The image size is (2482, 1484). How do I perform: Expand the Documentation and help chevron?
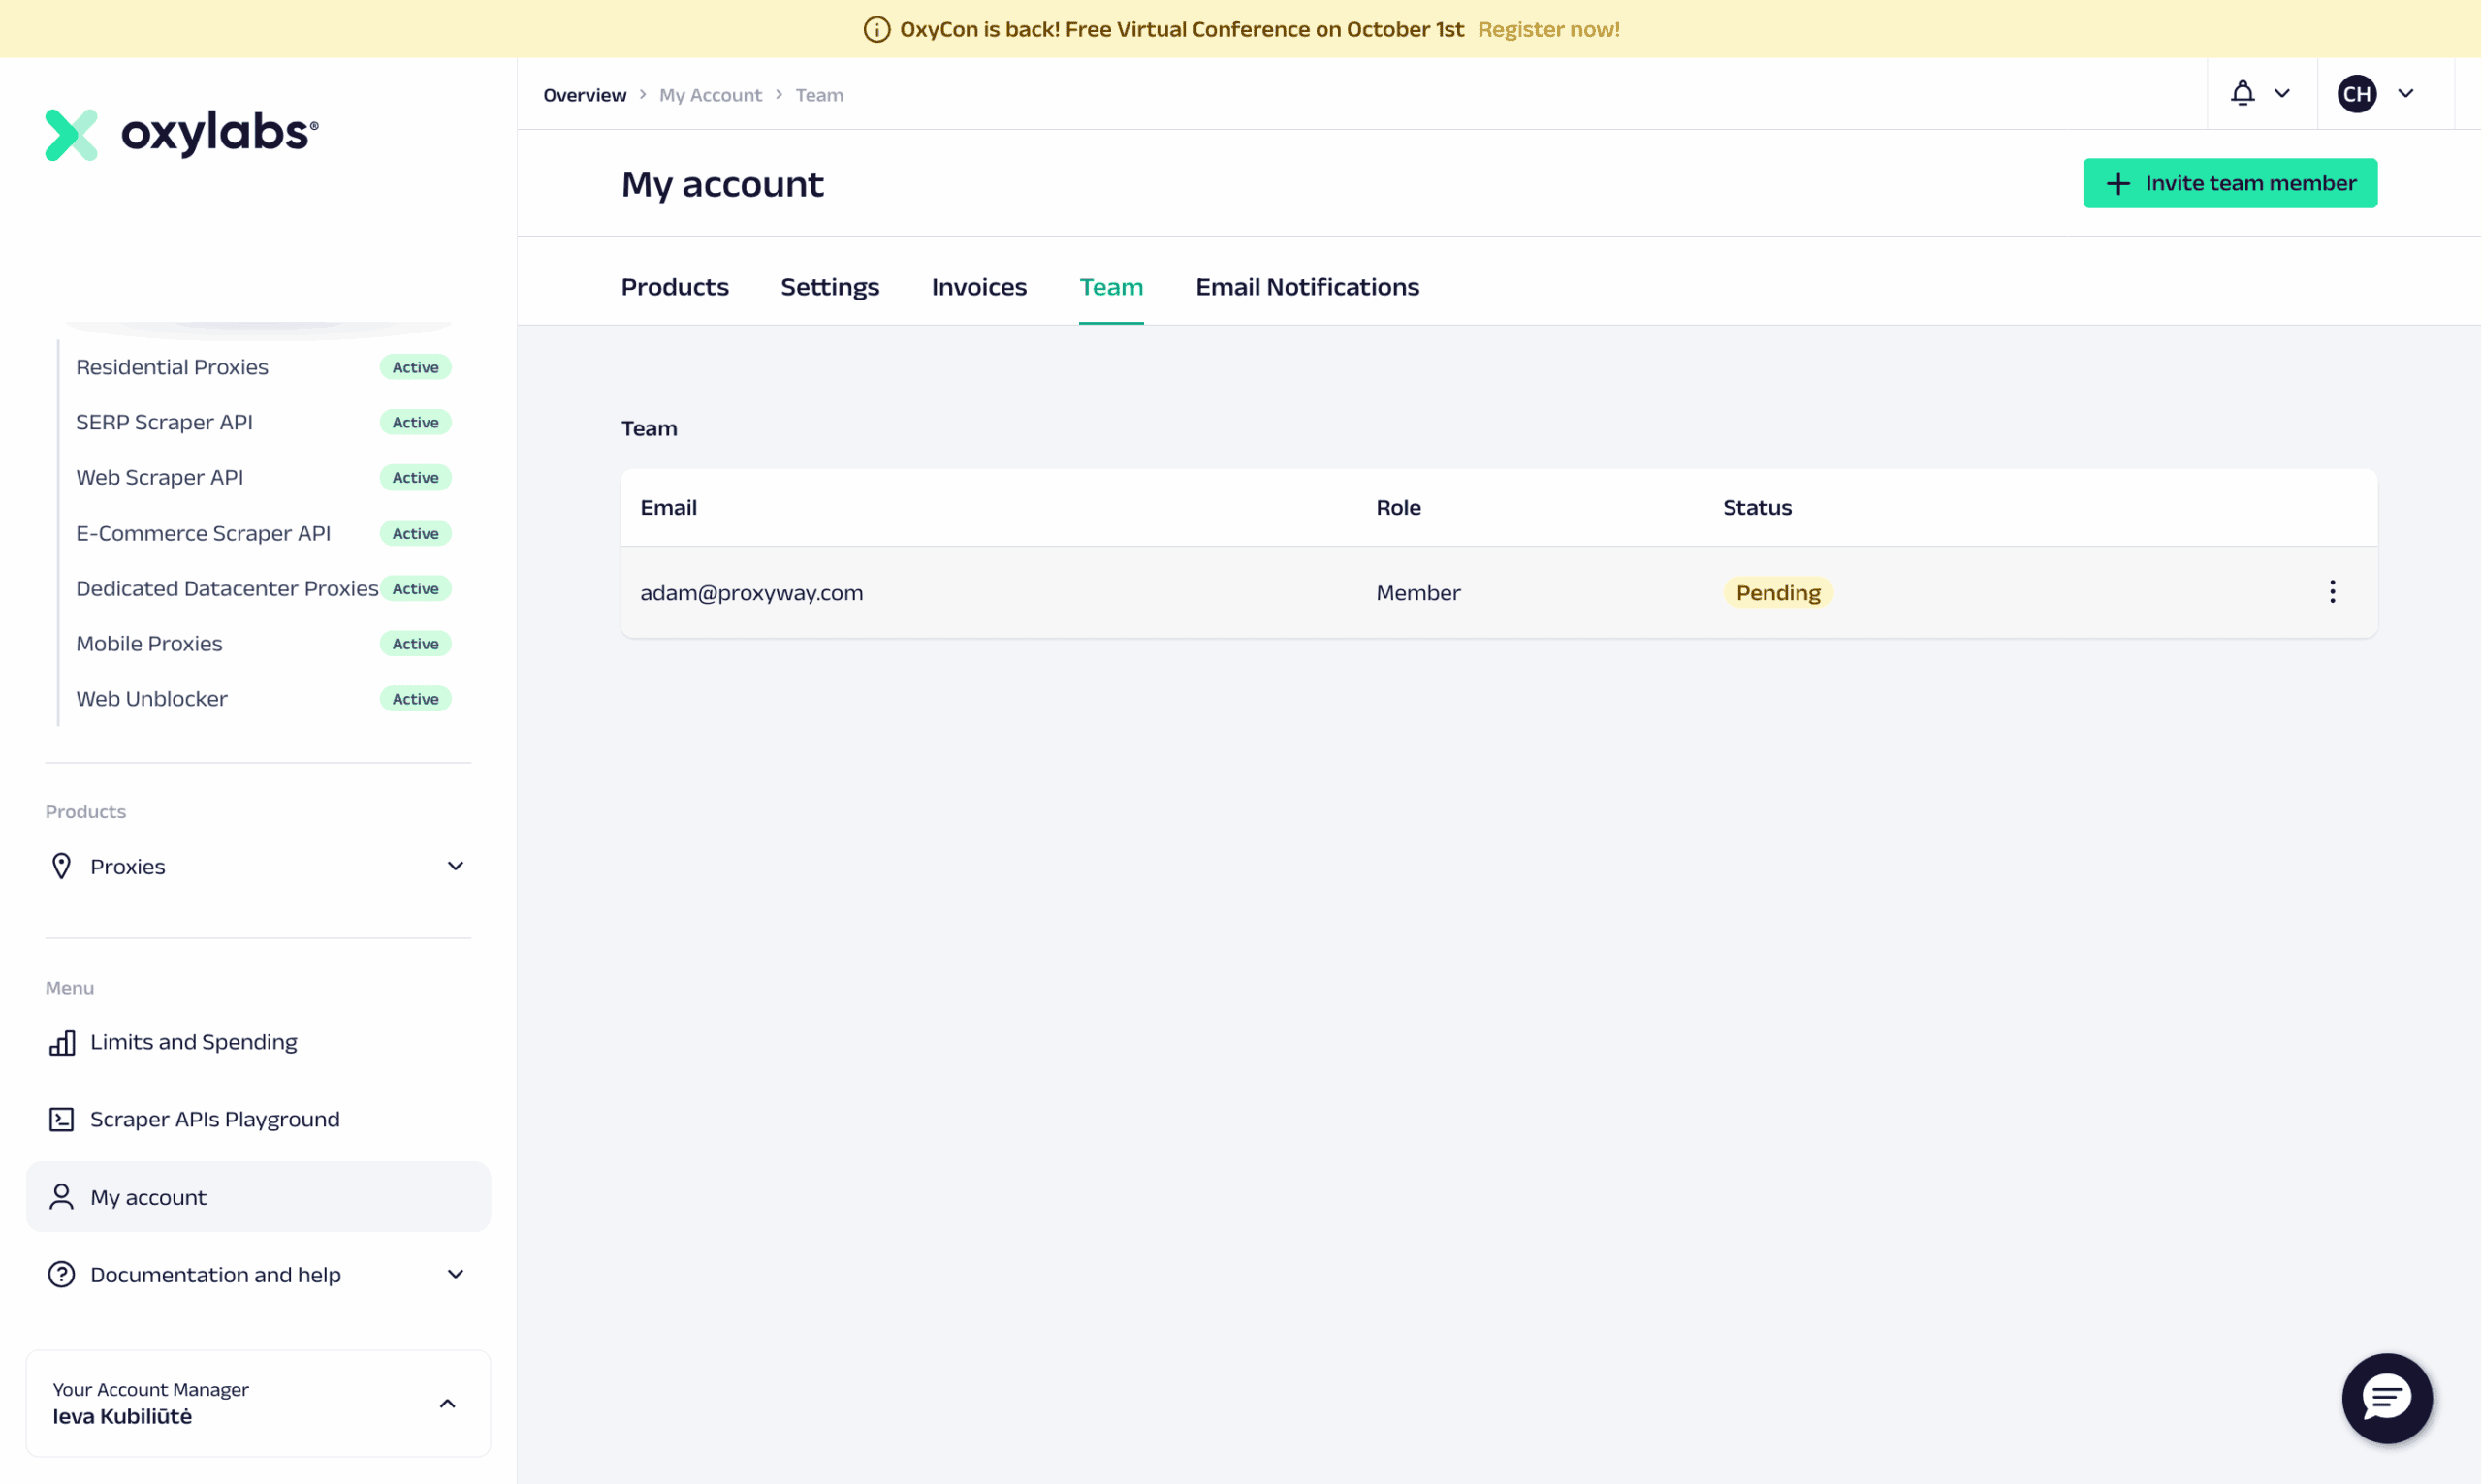pyautogui.click(x=455, y=1274)
